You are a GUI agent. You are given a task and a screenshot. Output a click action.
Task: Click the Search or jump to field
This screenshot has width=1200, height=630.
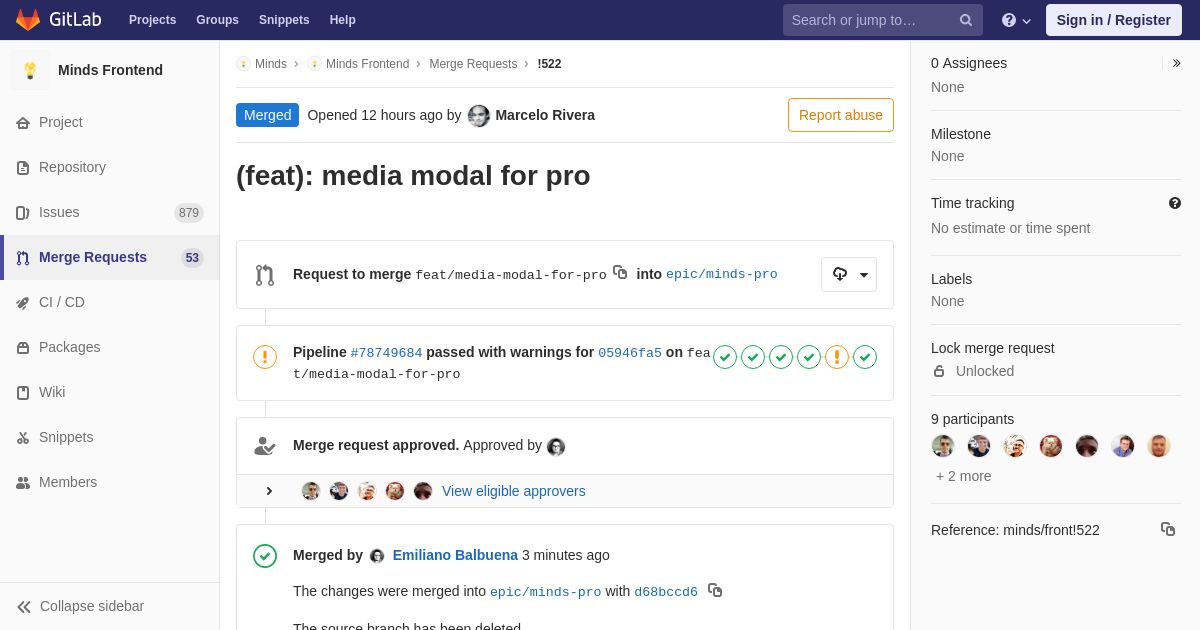click(x=870, y=20)
